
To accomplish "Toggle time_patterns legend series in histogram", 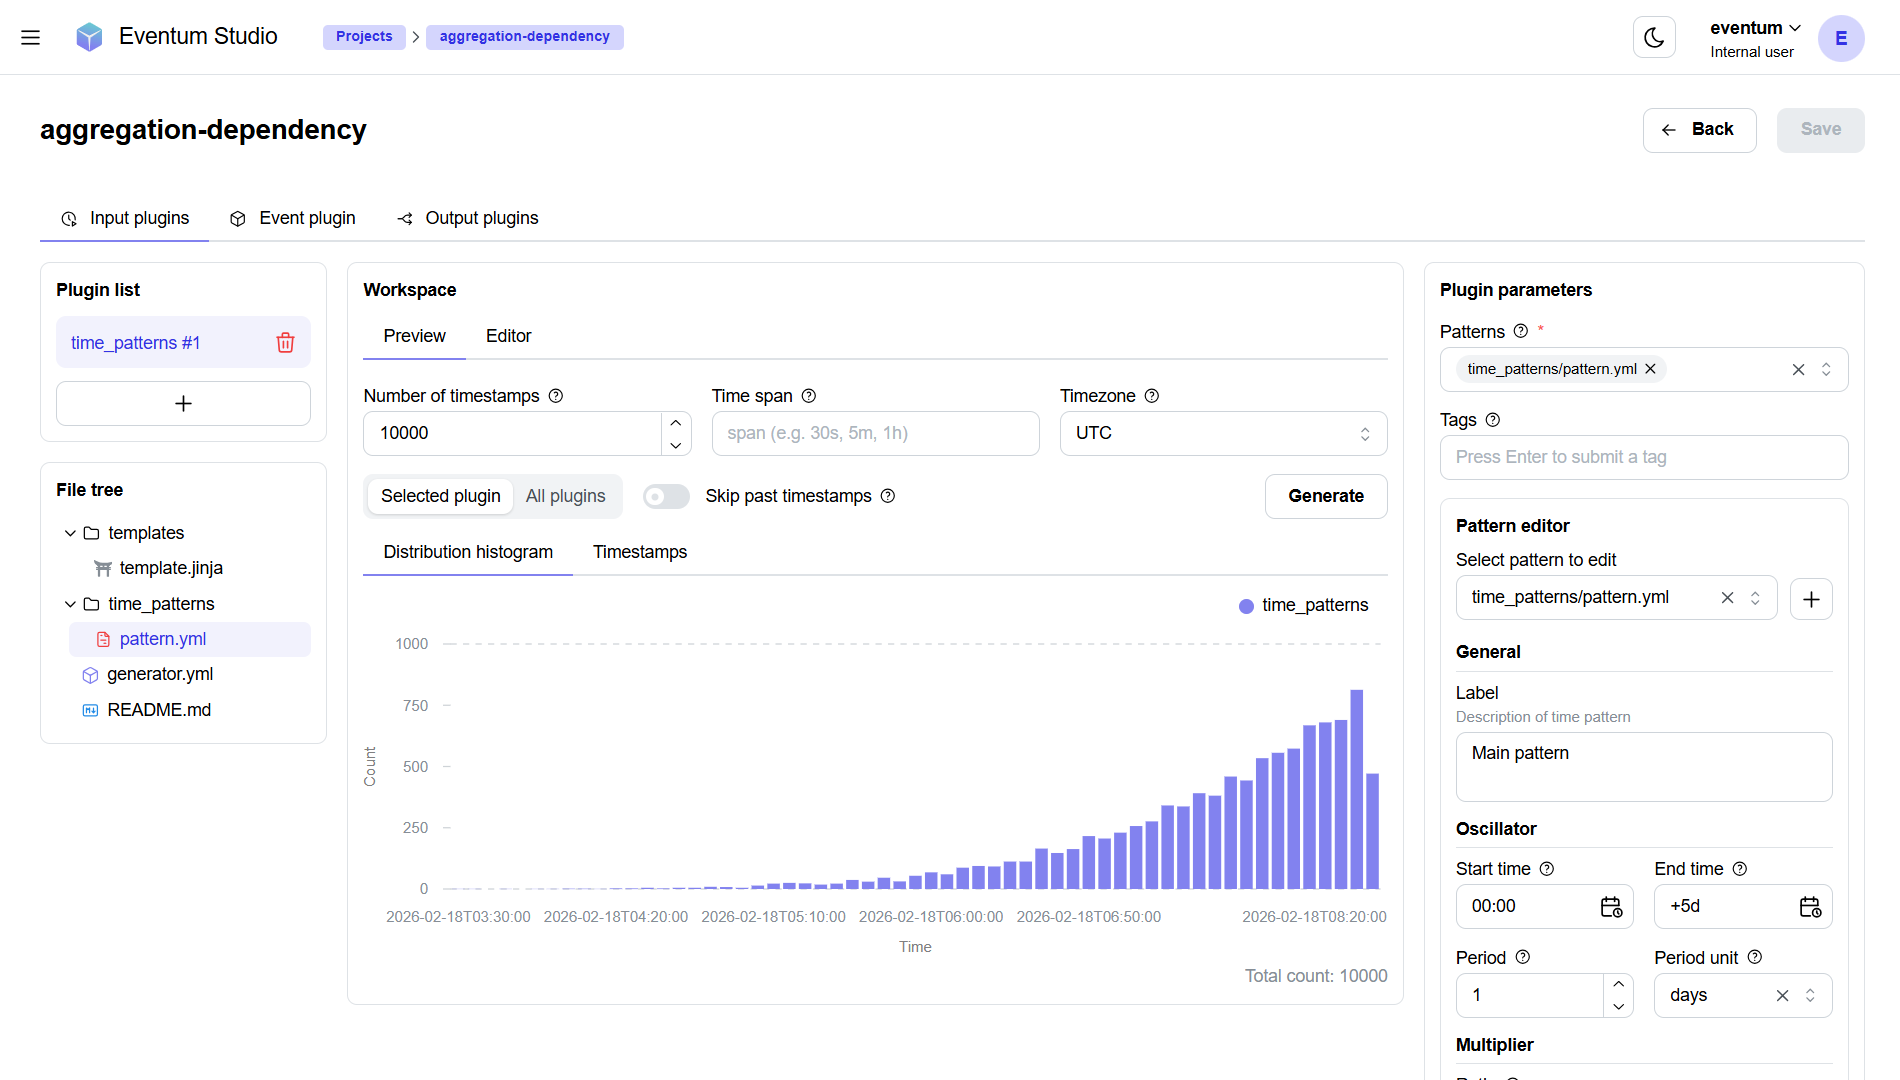I will (x=1303, y=606).
